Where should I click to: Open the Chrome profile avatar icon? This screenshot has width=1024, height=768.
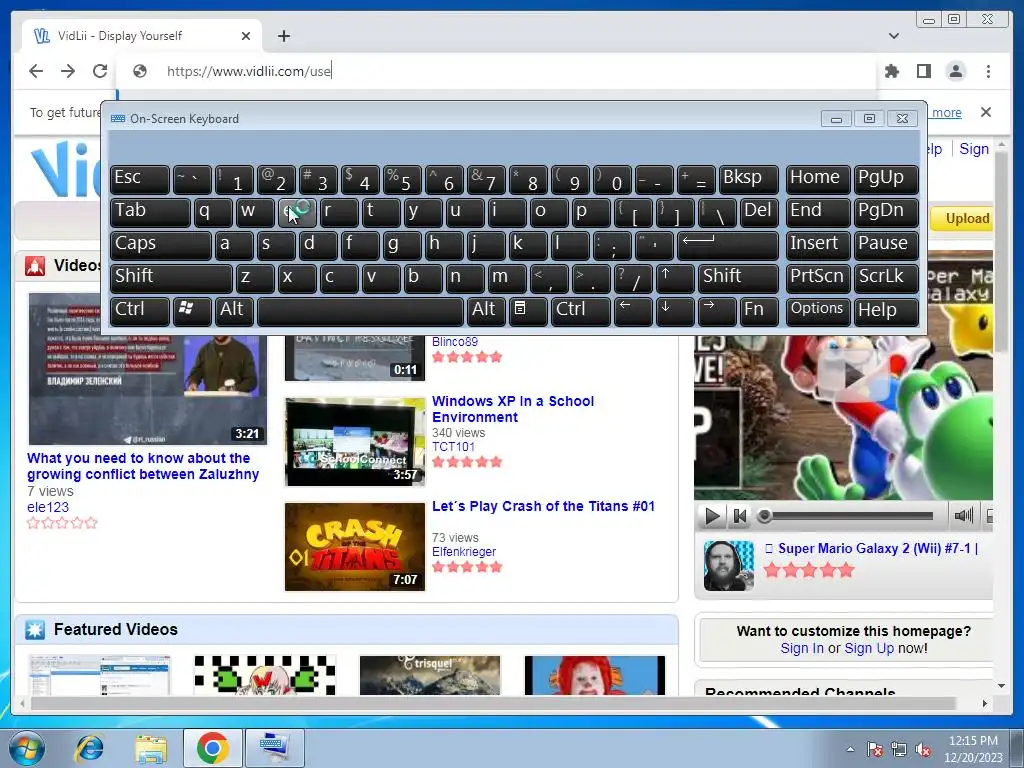pos(955,71)
